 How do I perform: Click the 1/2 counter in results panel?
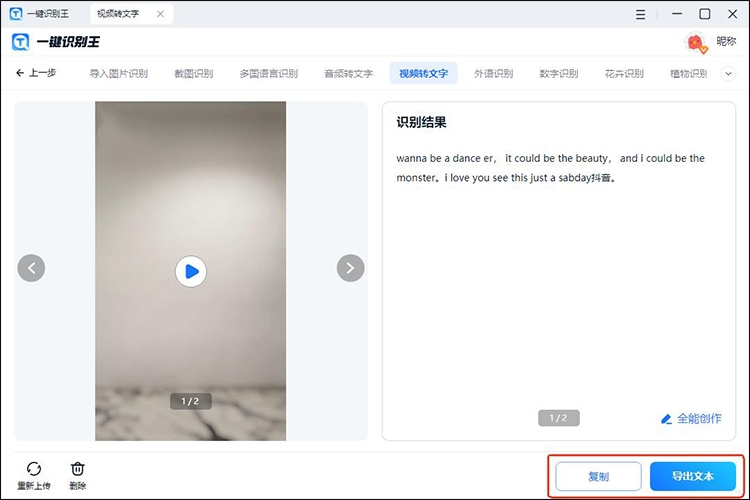tap(559, 418)
